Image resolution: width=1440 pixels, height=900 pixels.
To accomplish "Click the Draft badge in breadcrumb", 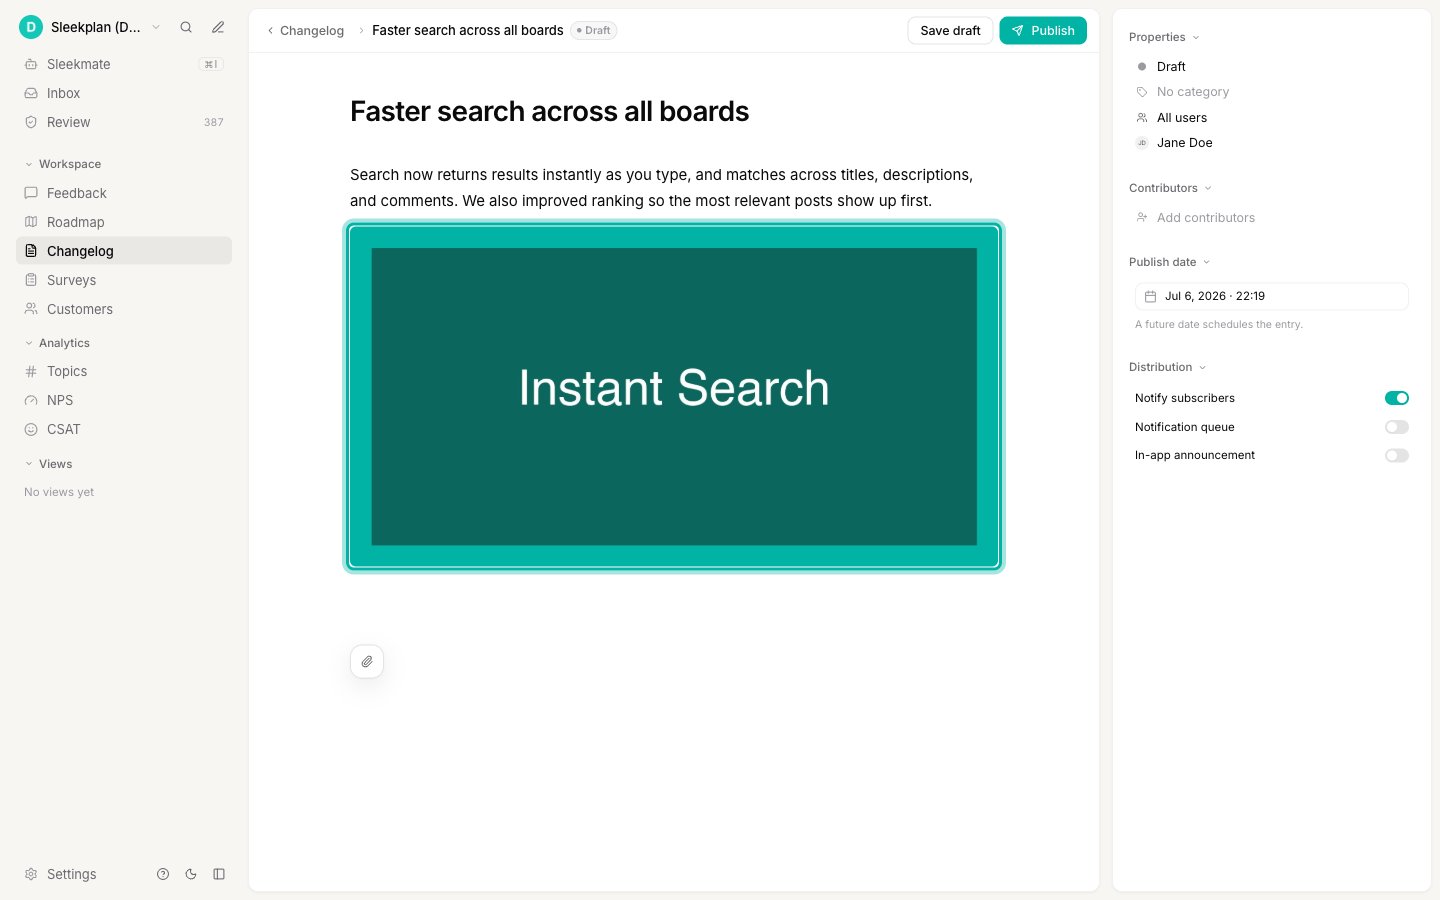I will 594,31.
